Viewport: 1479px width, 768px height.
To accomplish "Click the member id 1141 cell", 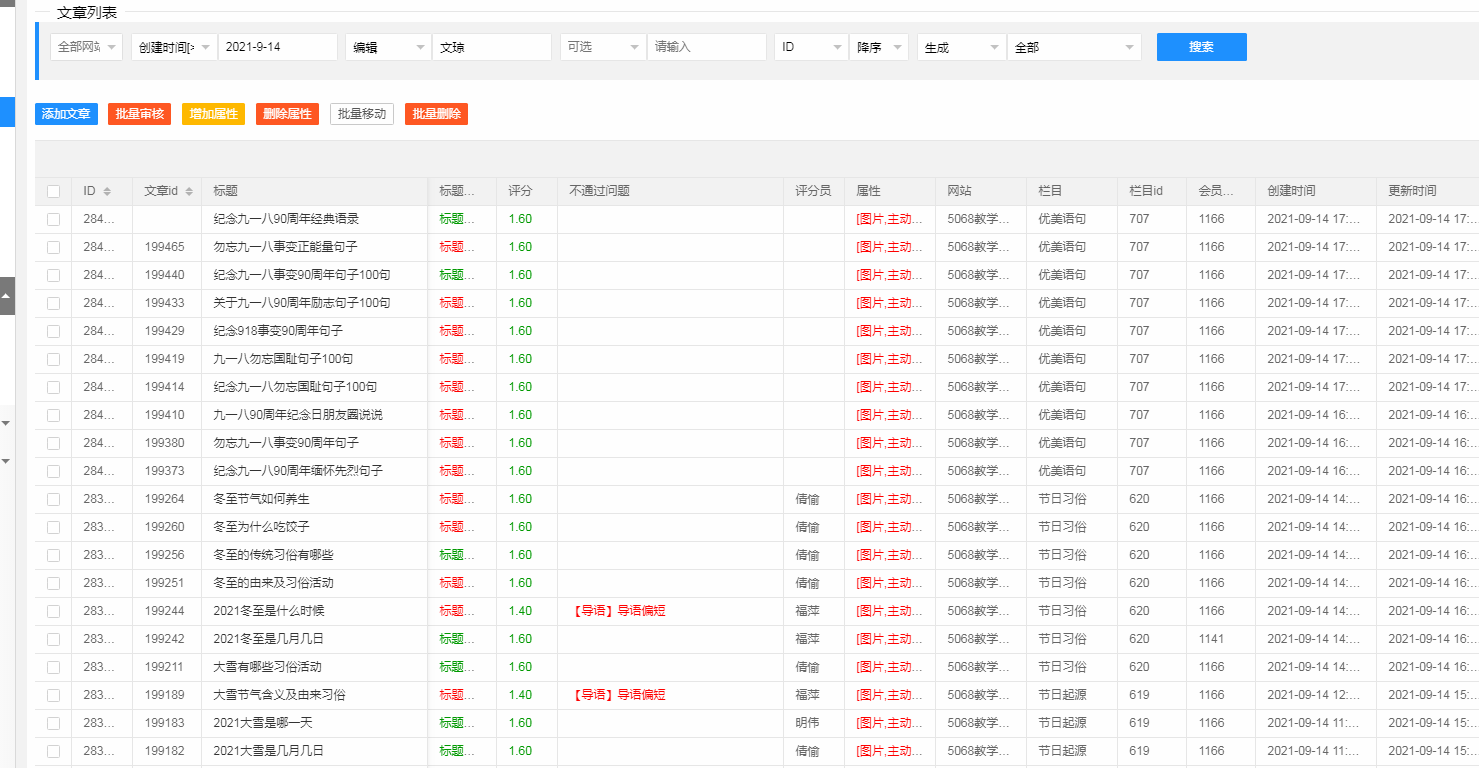I will [x=1211, y=639].
